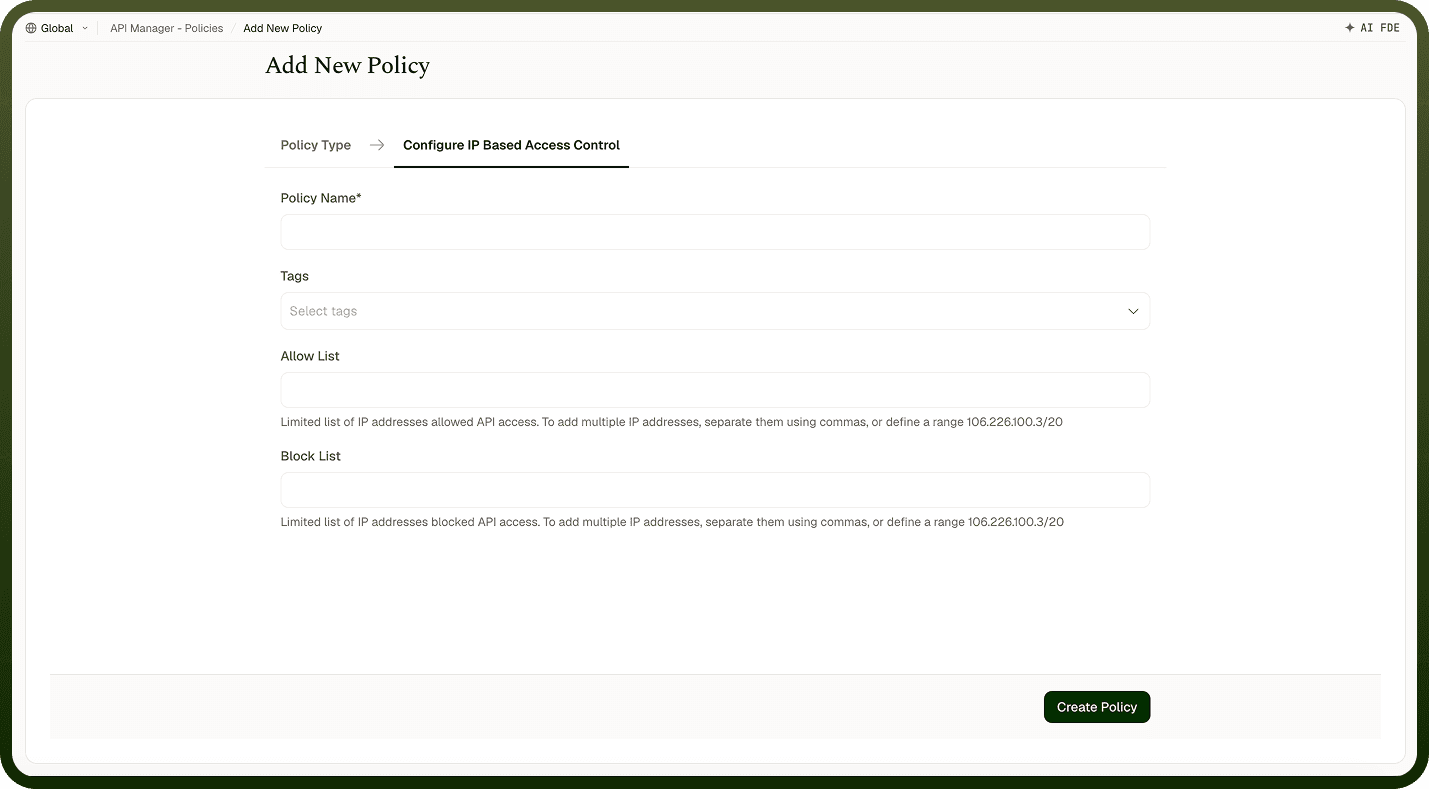1429x789 pixels.
Task: Click the Allow List label
Action: click(x=310, y=356)
